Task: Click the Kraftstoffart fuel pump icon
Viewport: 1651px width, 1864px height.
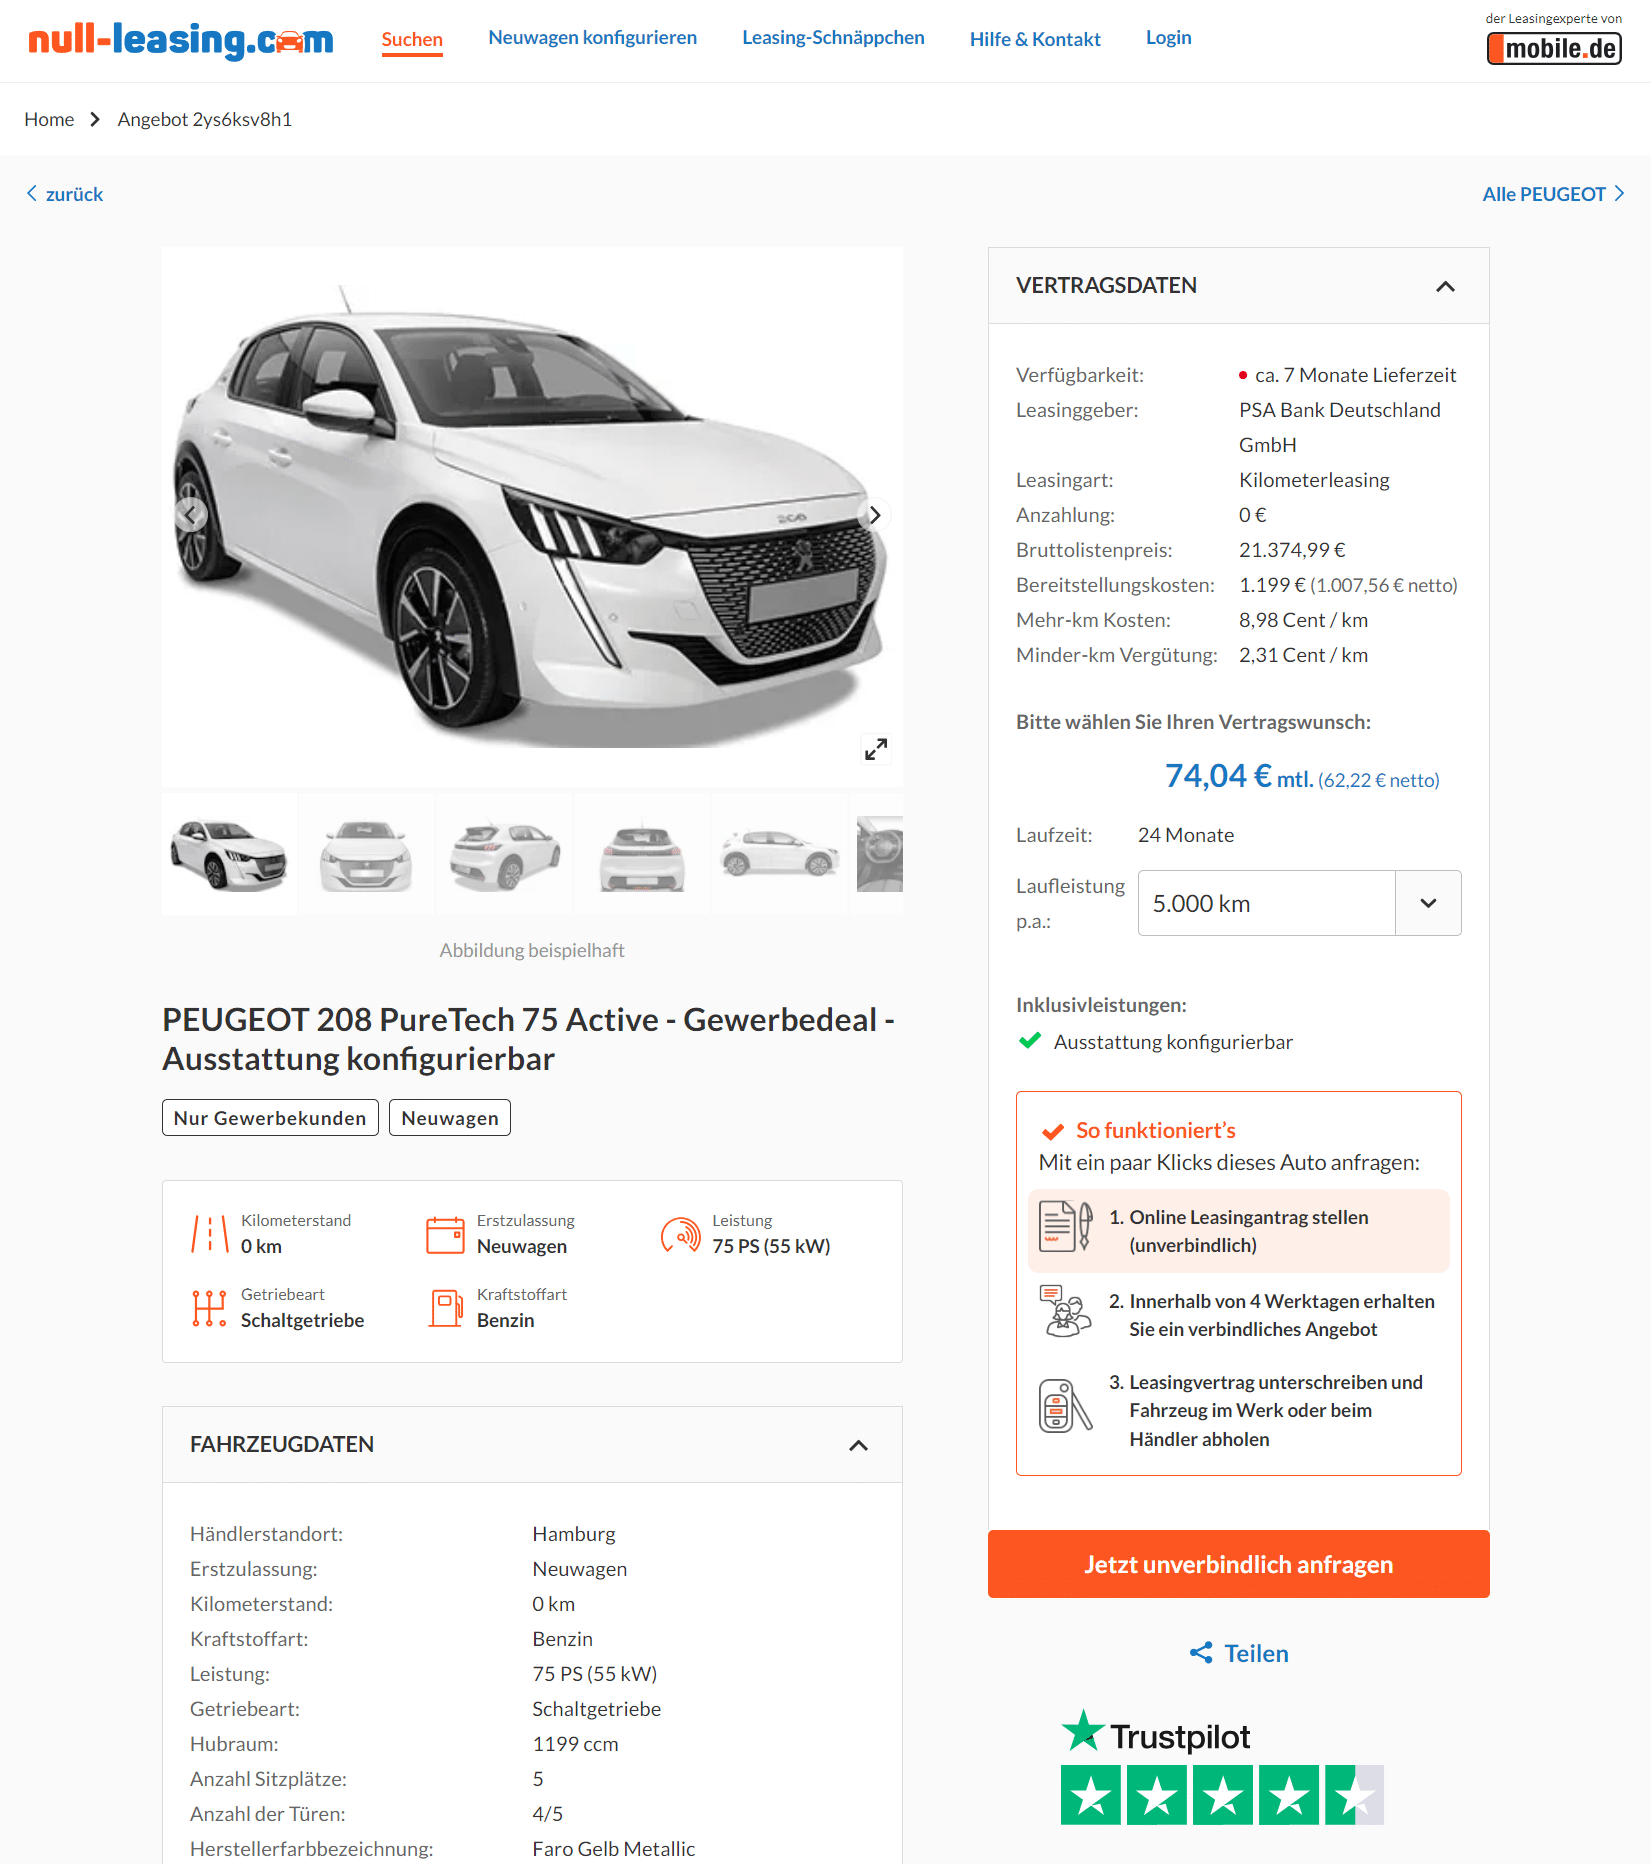Action: [446, 1308]
